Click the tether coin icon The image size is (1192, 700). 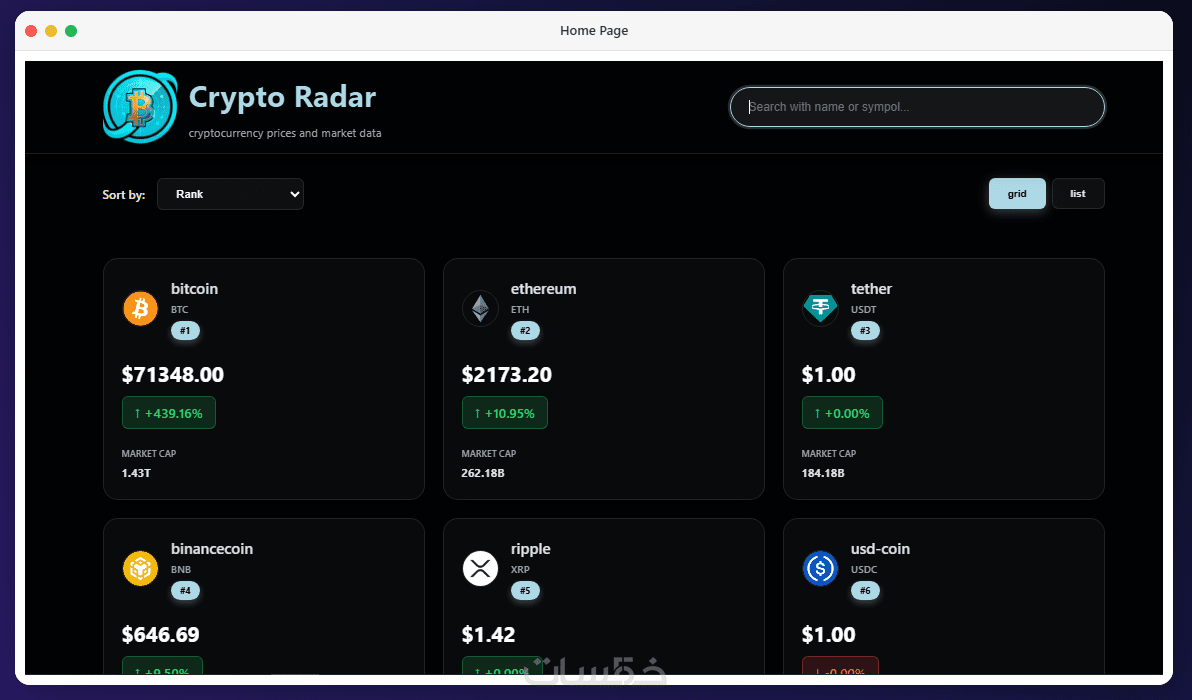(820, 308)
